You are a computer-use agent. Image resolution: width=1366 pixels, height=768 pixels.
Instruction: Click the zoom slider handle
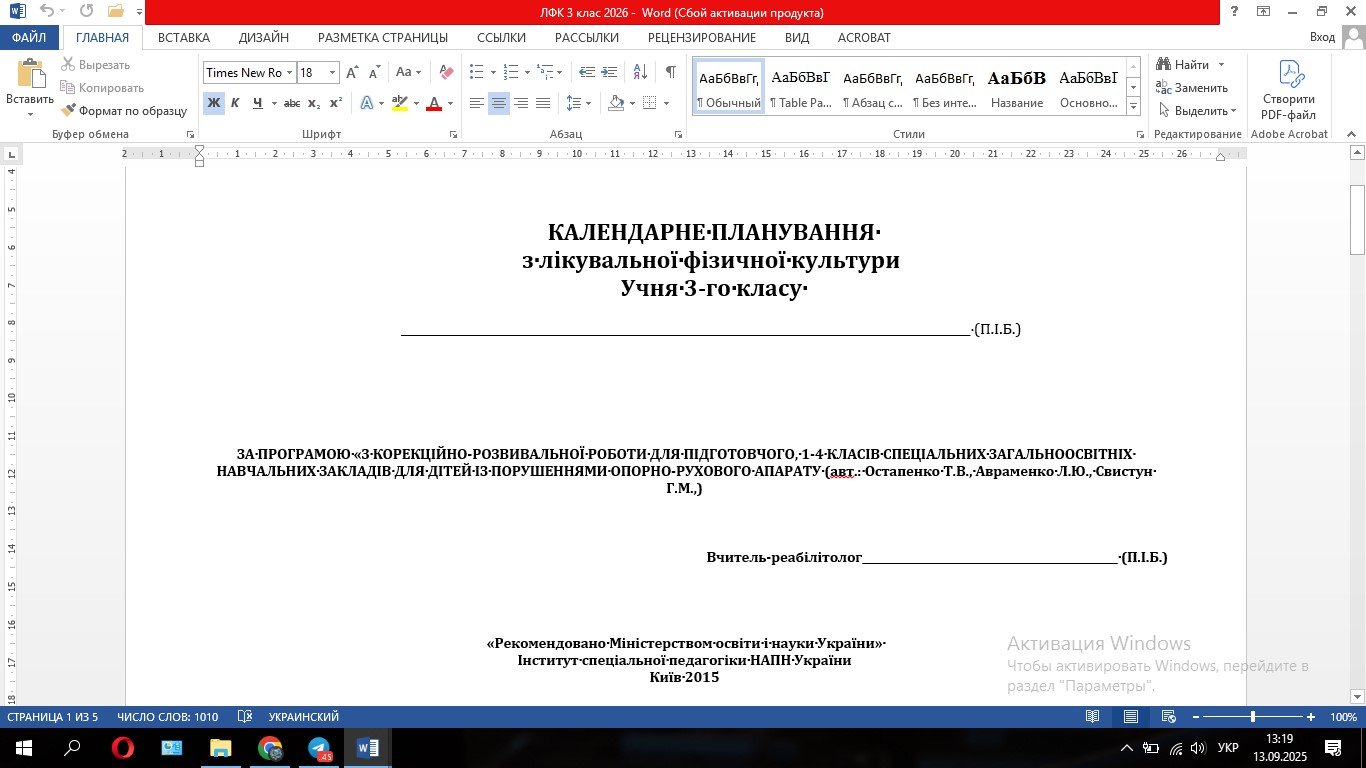1252,717
